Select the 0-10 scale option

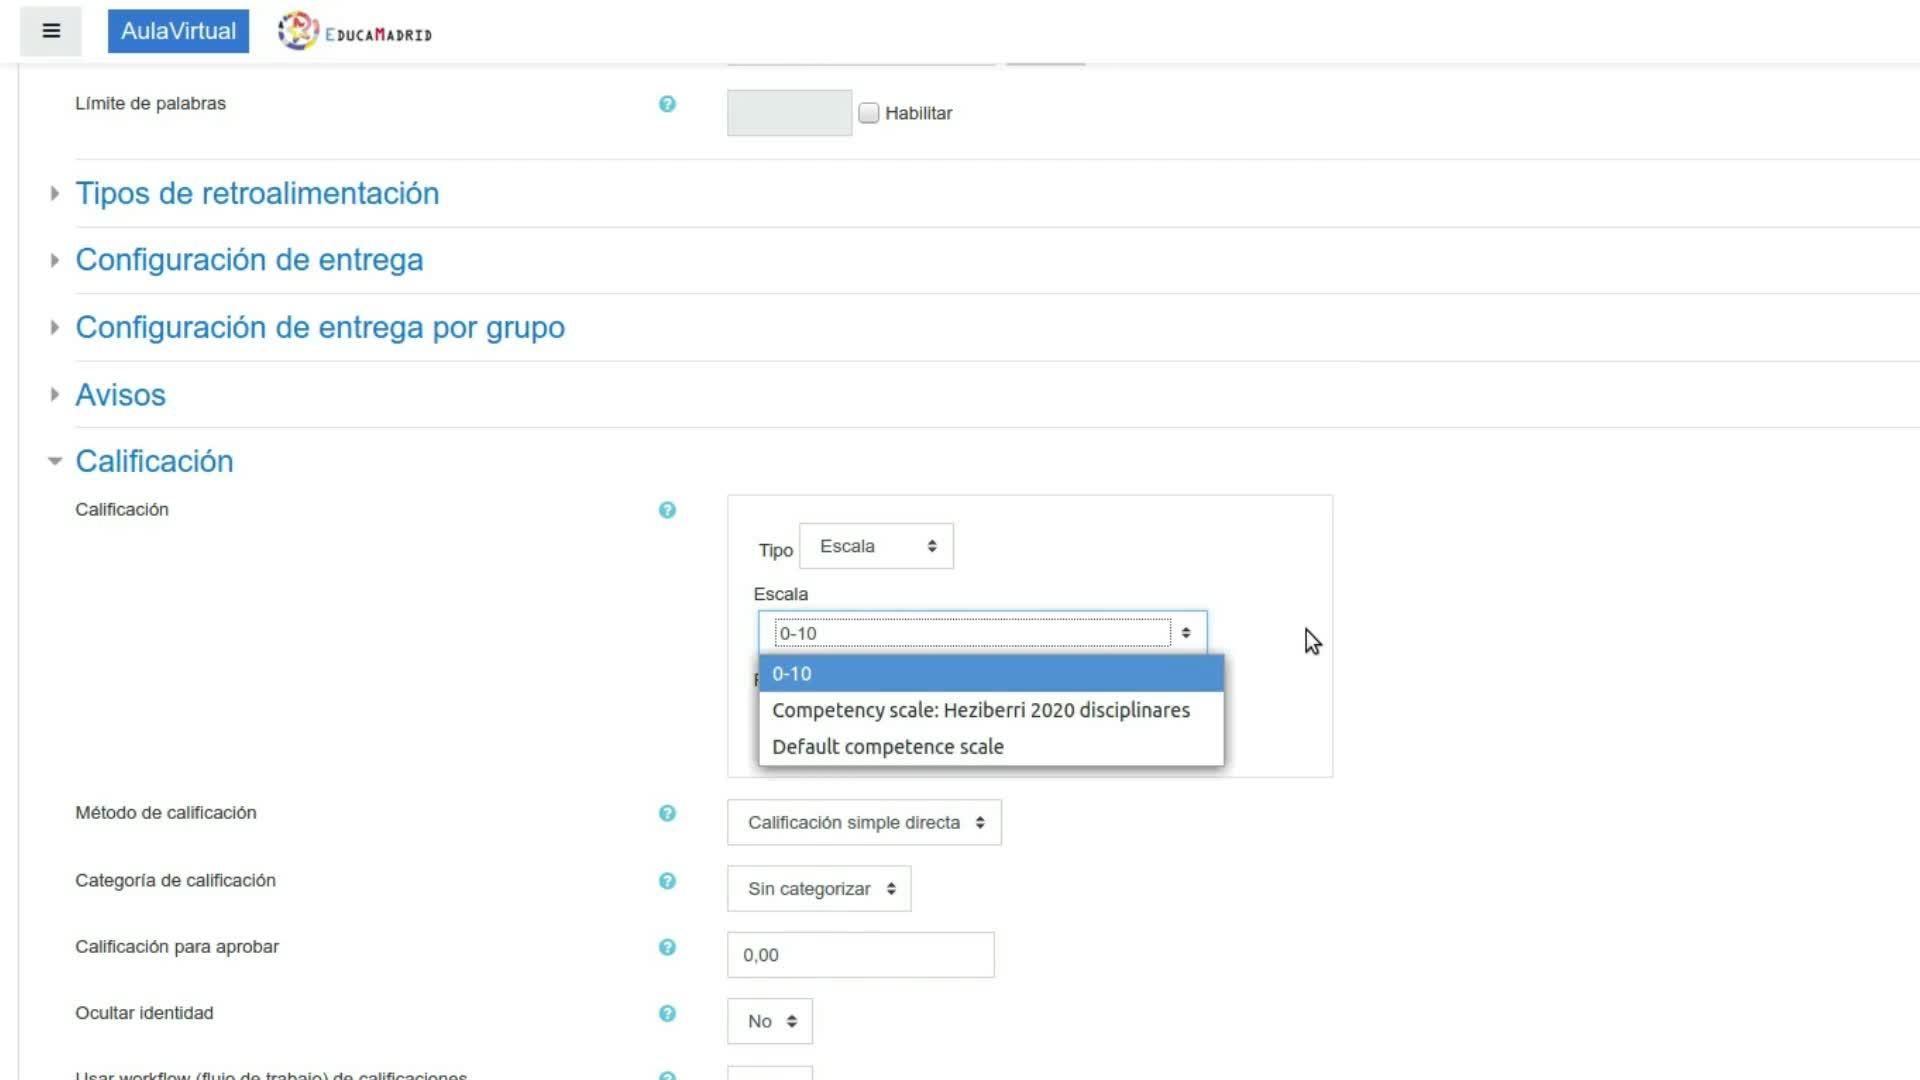click(990, 674)
